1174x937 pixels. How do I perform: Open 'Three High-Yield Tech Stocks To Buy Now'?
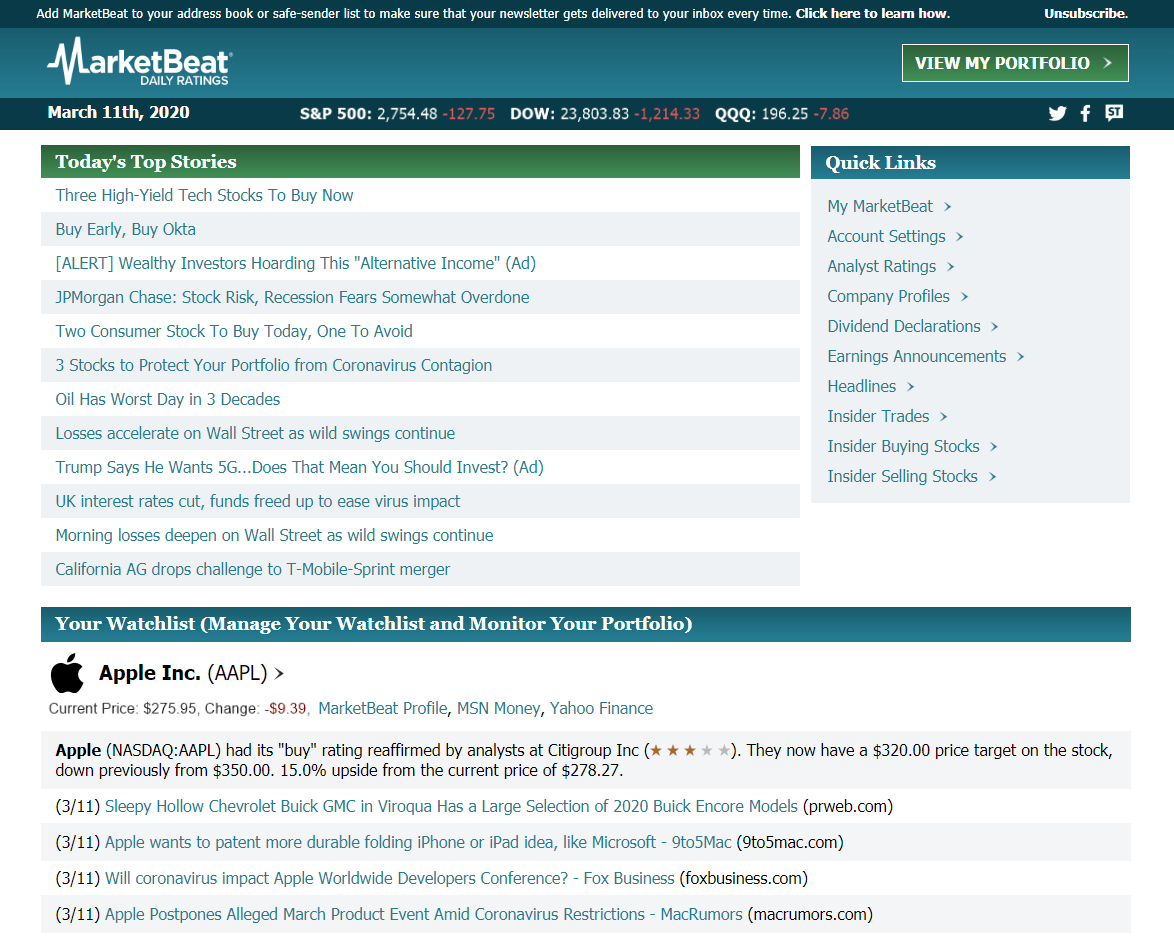[204, 195]
